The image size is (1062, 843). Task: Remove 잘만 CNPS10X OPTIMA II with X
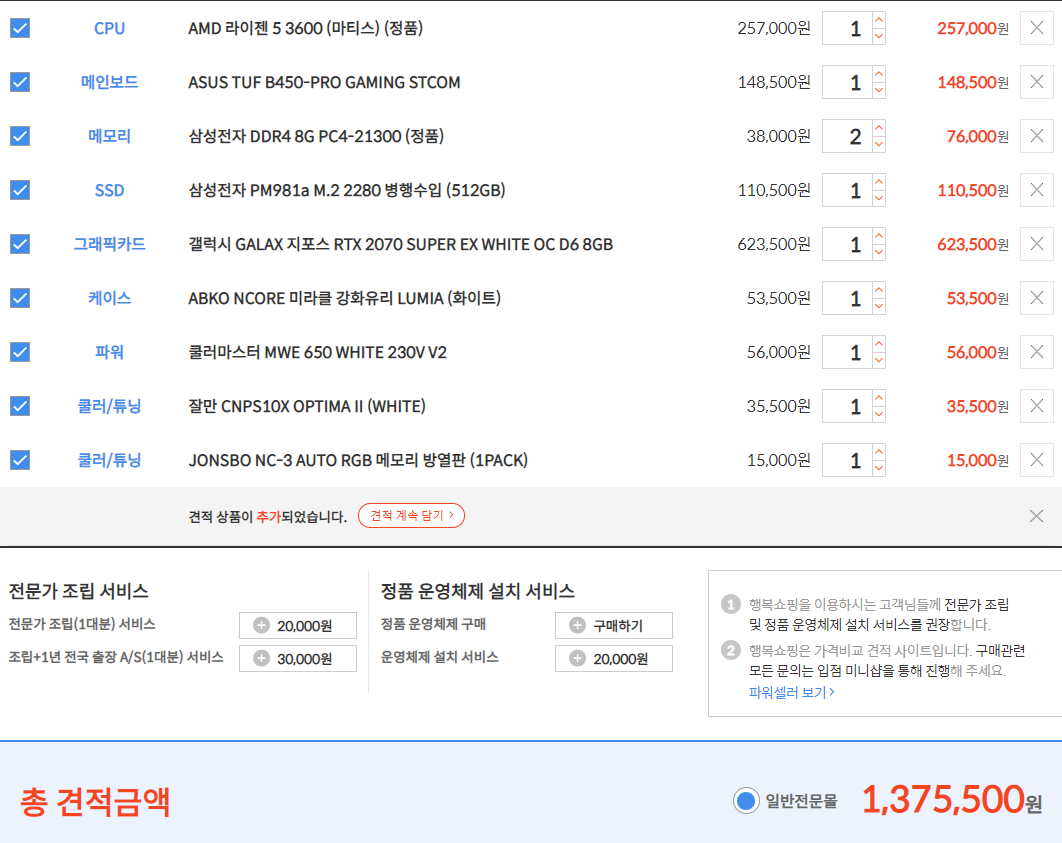(1036, 406)
